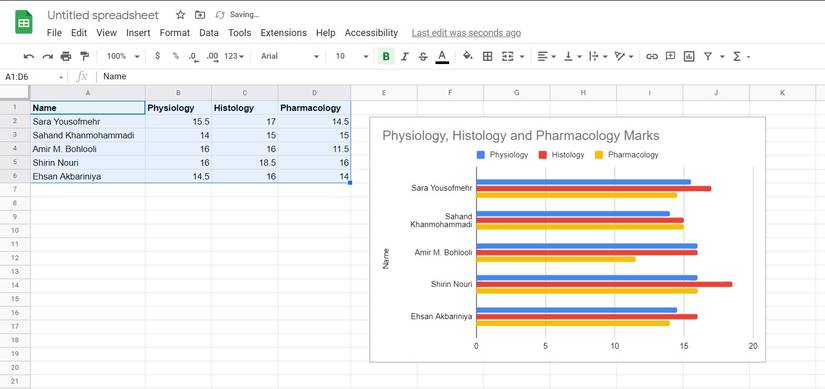Open the Insert menu
825x389 pixels.
(x=138, y=33)
